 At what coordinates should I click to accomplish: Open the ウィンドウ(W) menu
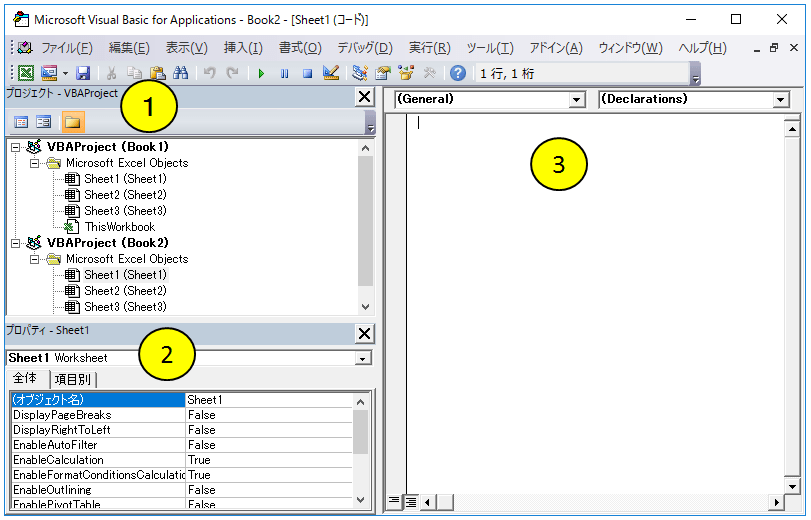click(630, 48)
